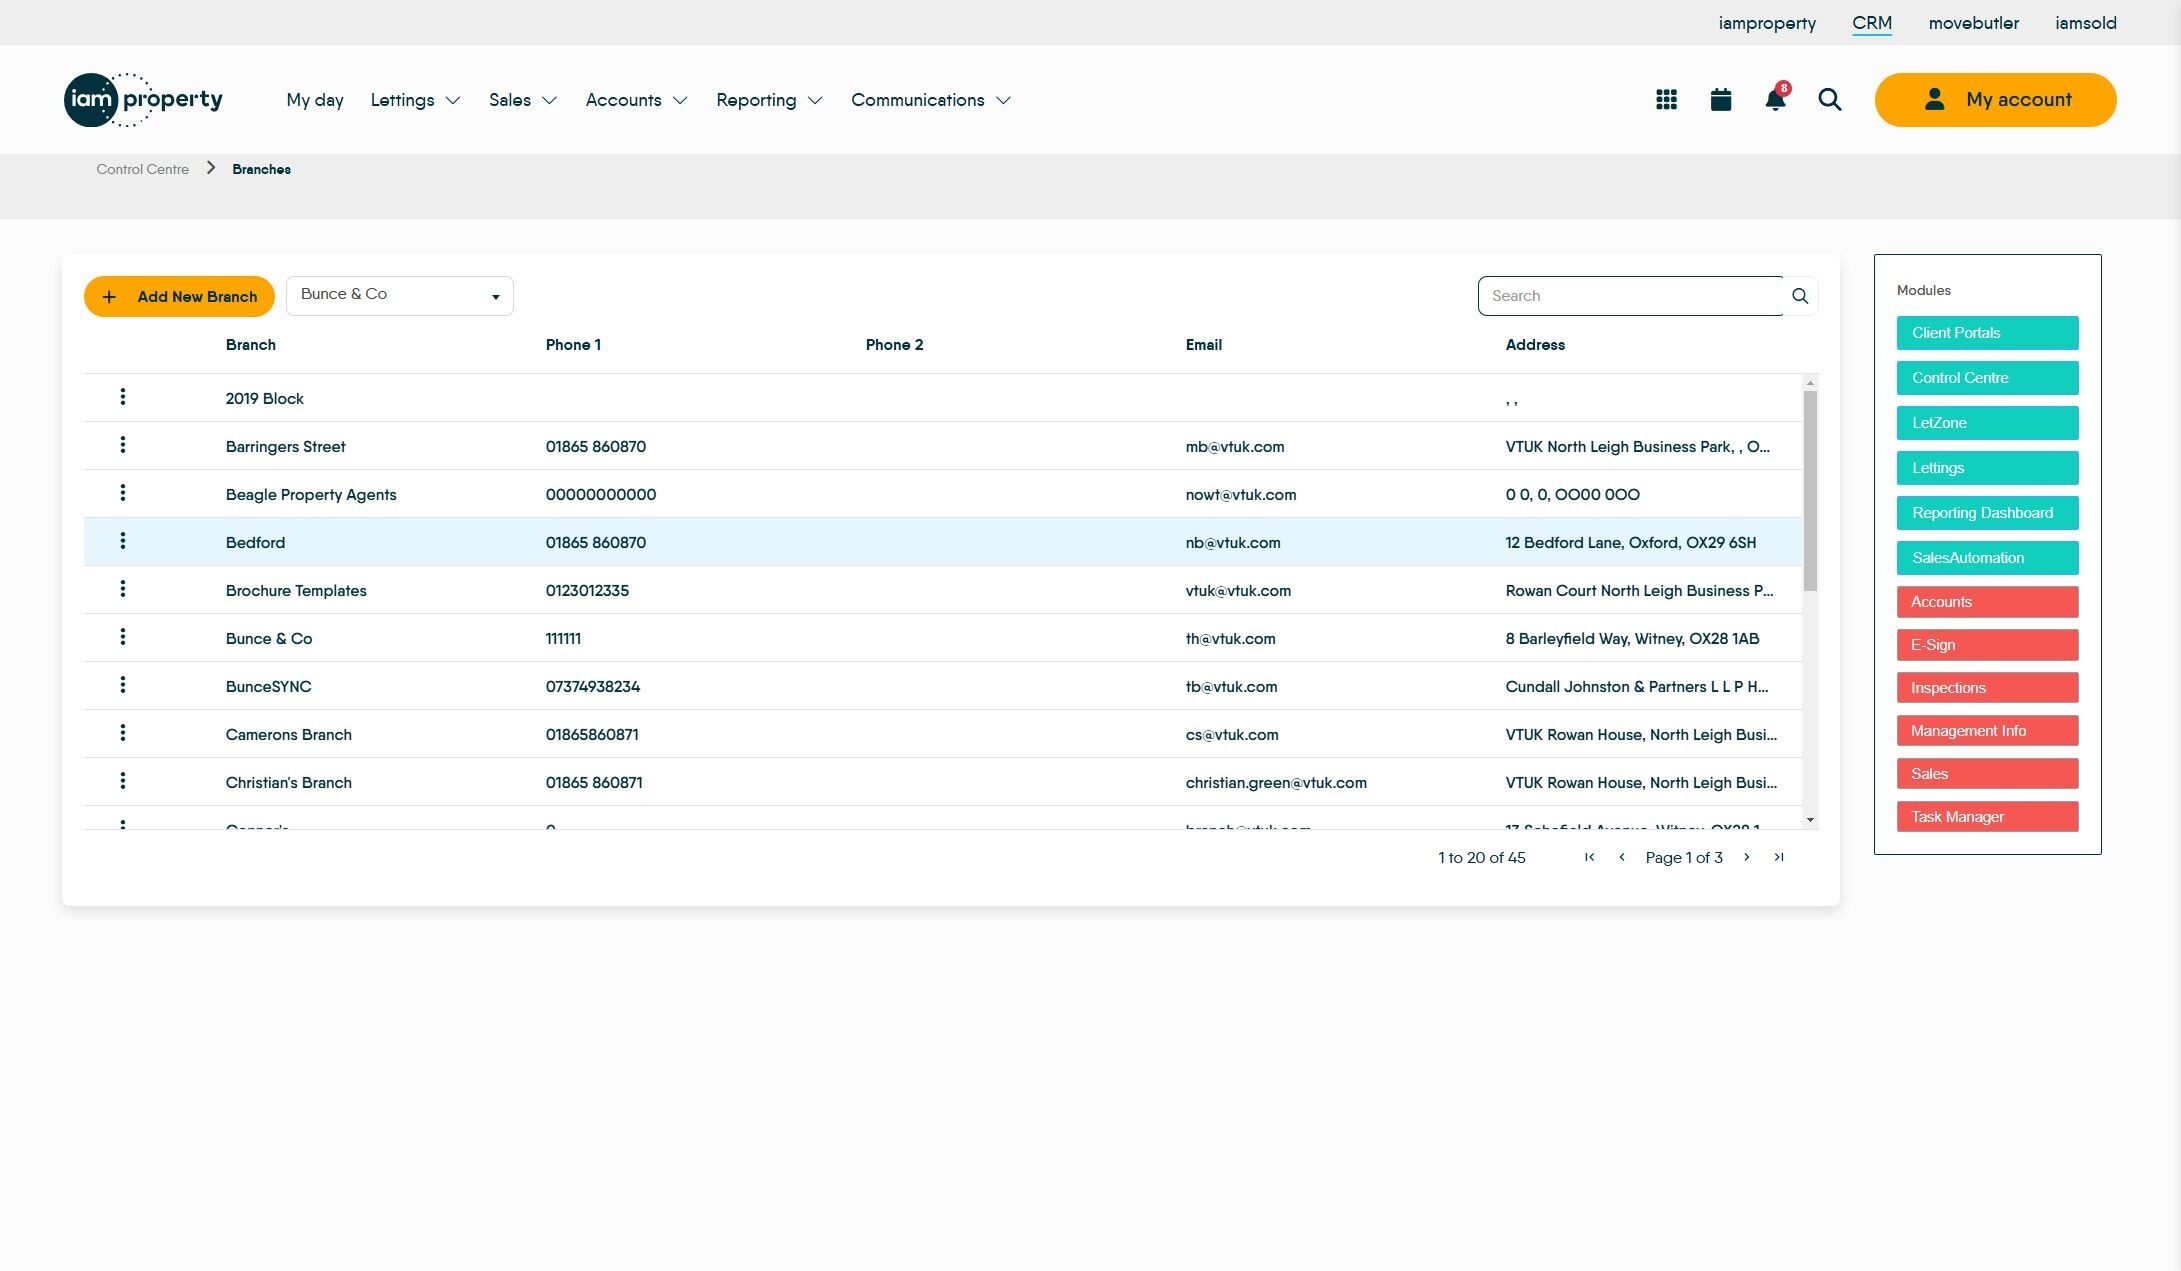This screenshot has height=1271, width=2181.
Task: Jump to last page arrow
Action: (1779, 857)
